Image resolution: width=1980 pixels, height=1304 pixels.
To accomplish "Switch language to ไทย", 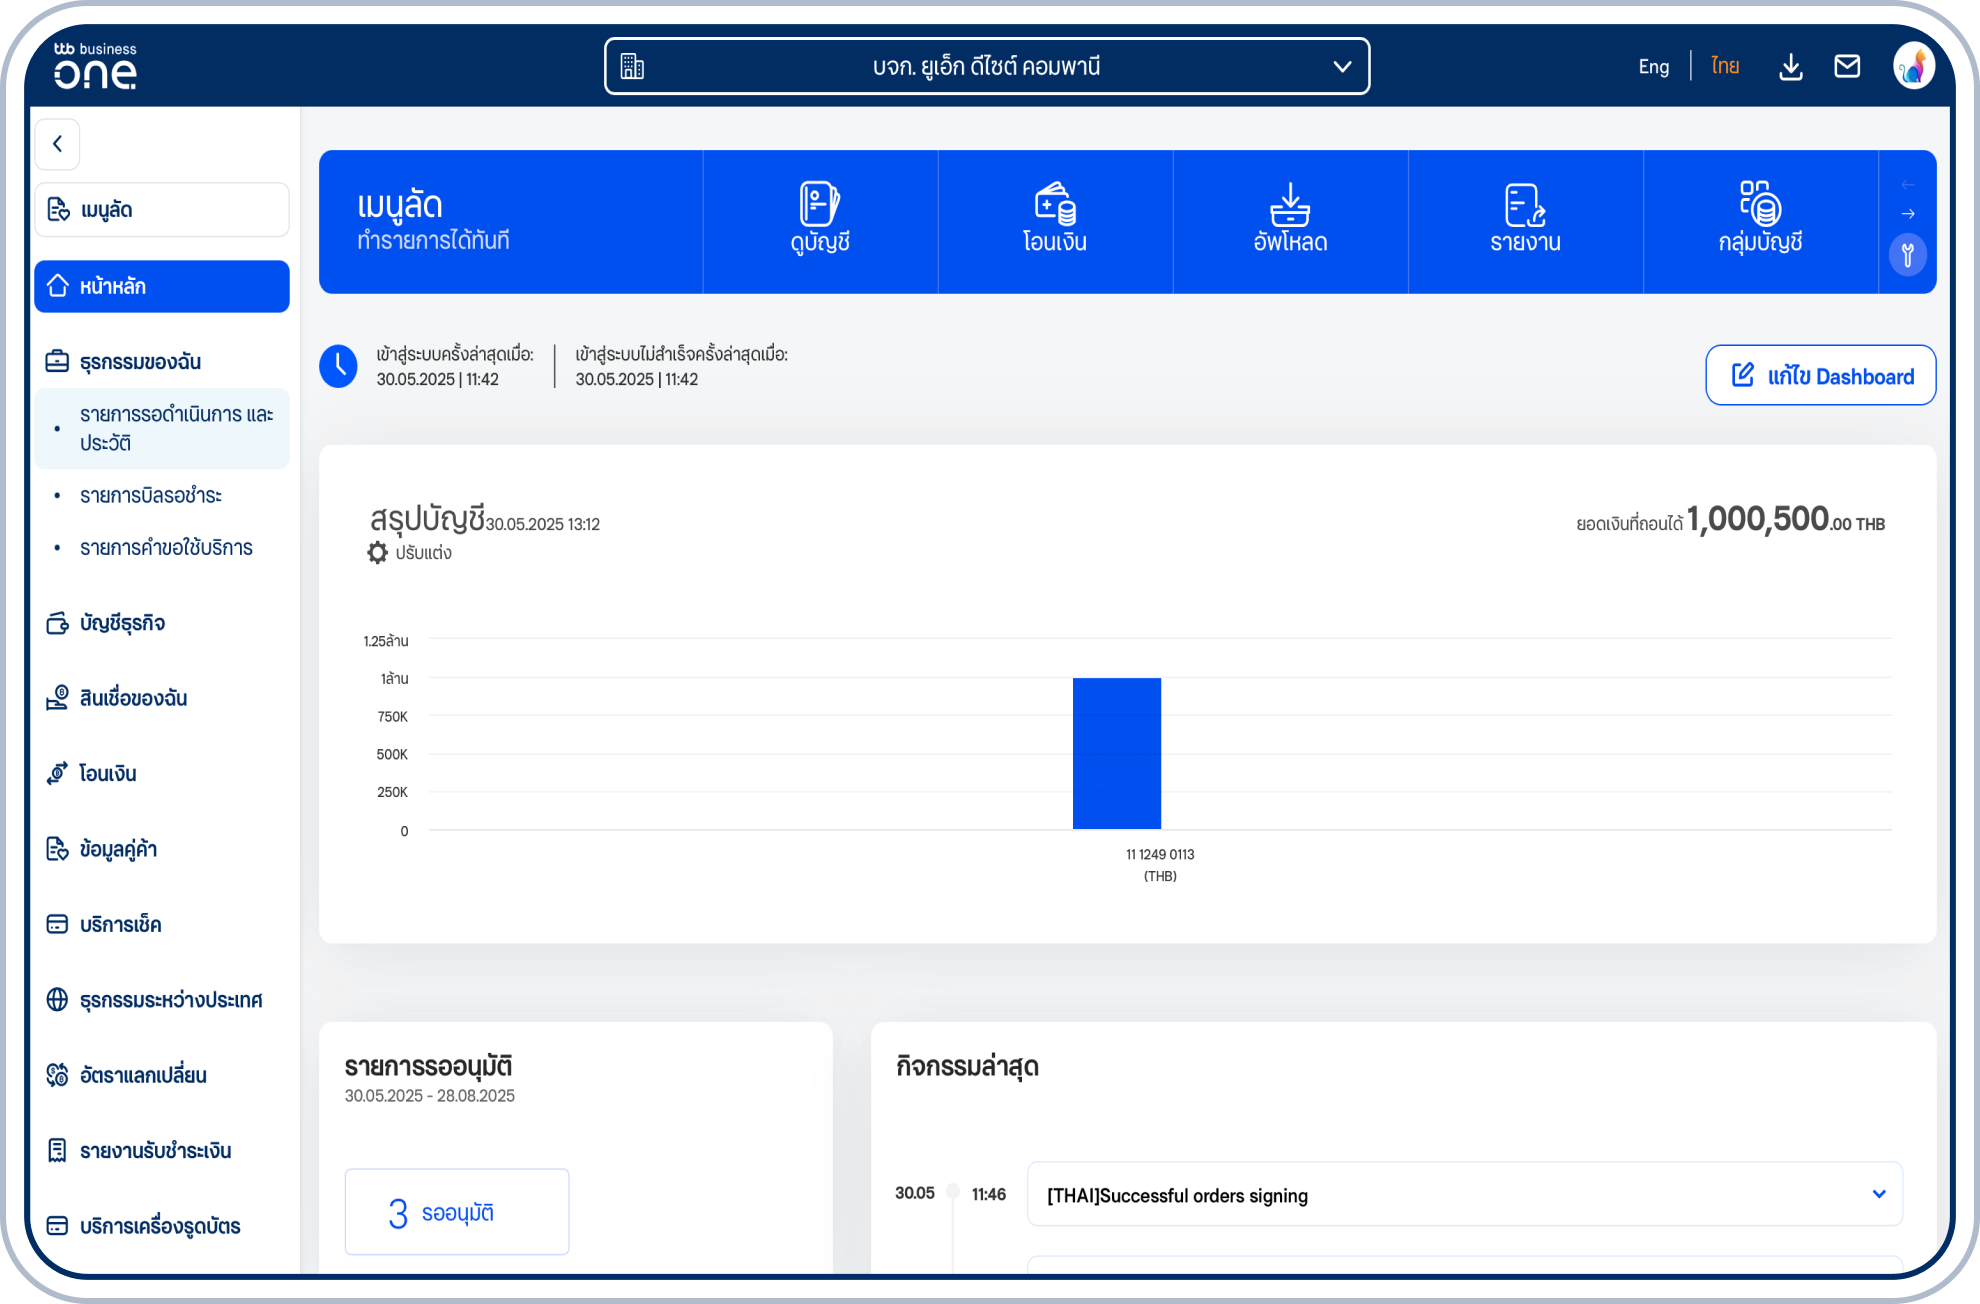I will pos(1725,67).
